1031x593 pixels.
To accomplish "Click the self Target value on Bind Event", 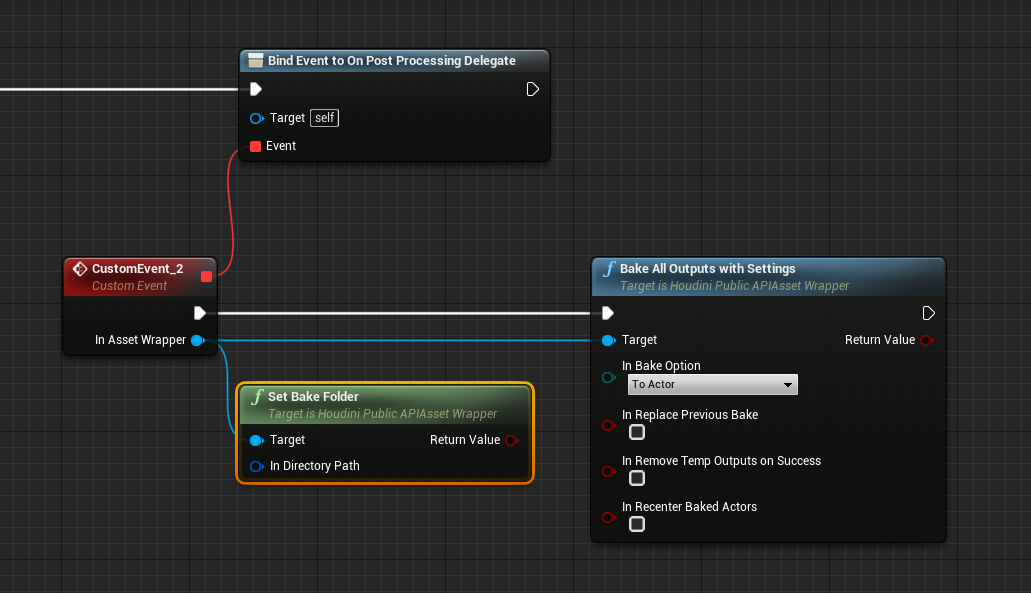I will [324, 118].
